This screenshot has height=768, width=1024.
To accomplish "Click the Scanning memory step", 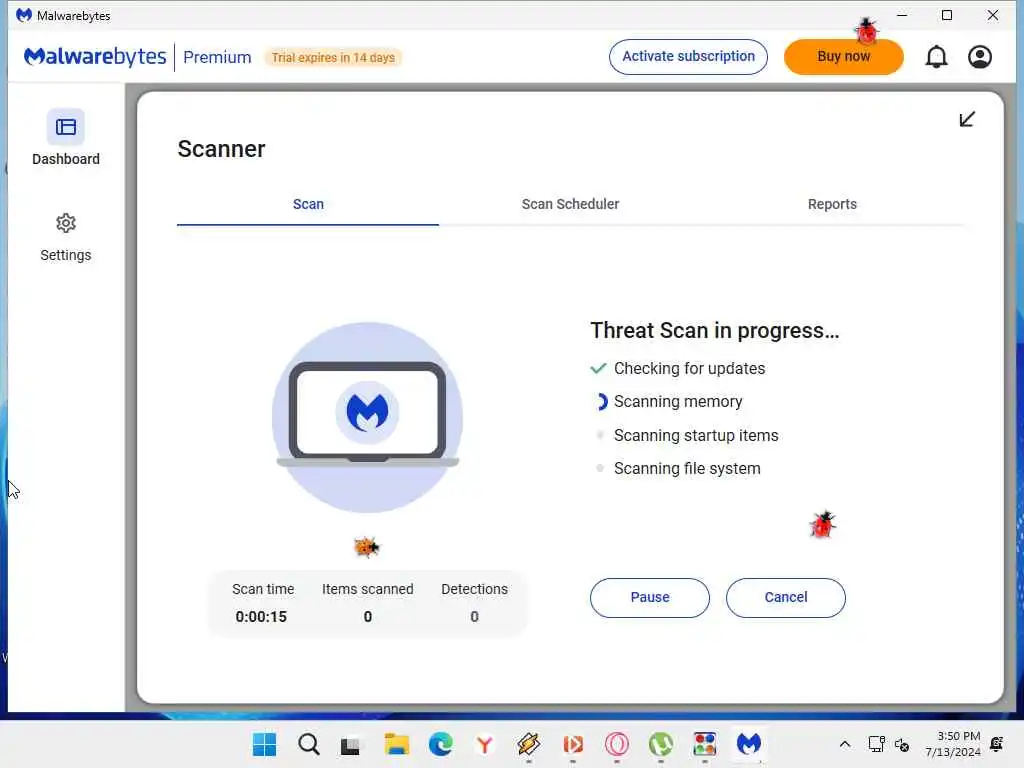I will 669,402.
